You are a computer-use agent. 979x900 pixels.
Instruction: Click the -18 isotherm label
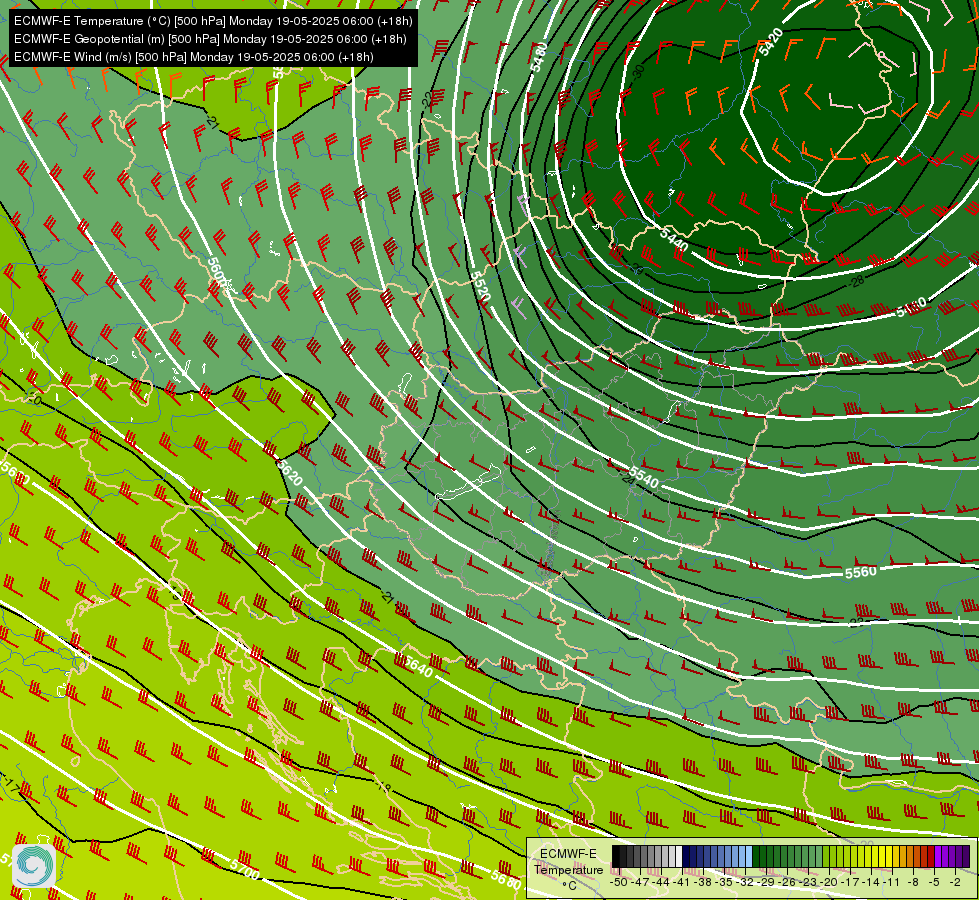pos(383,788)
